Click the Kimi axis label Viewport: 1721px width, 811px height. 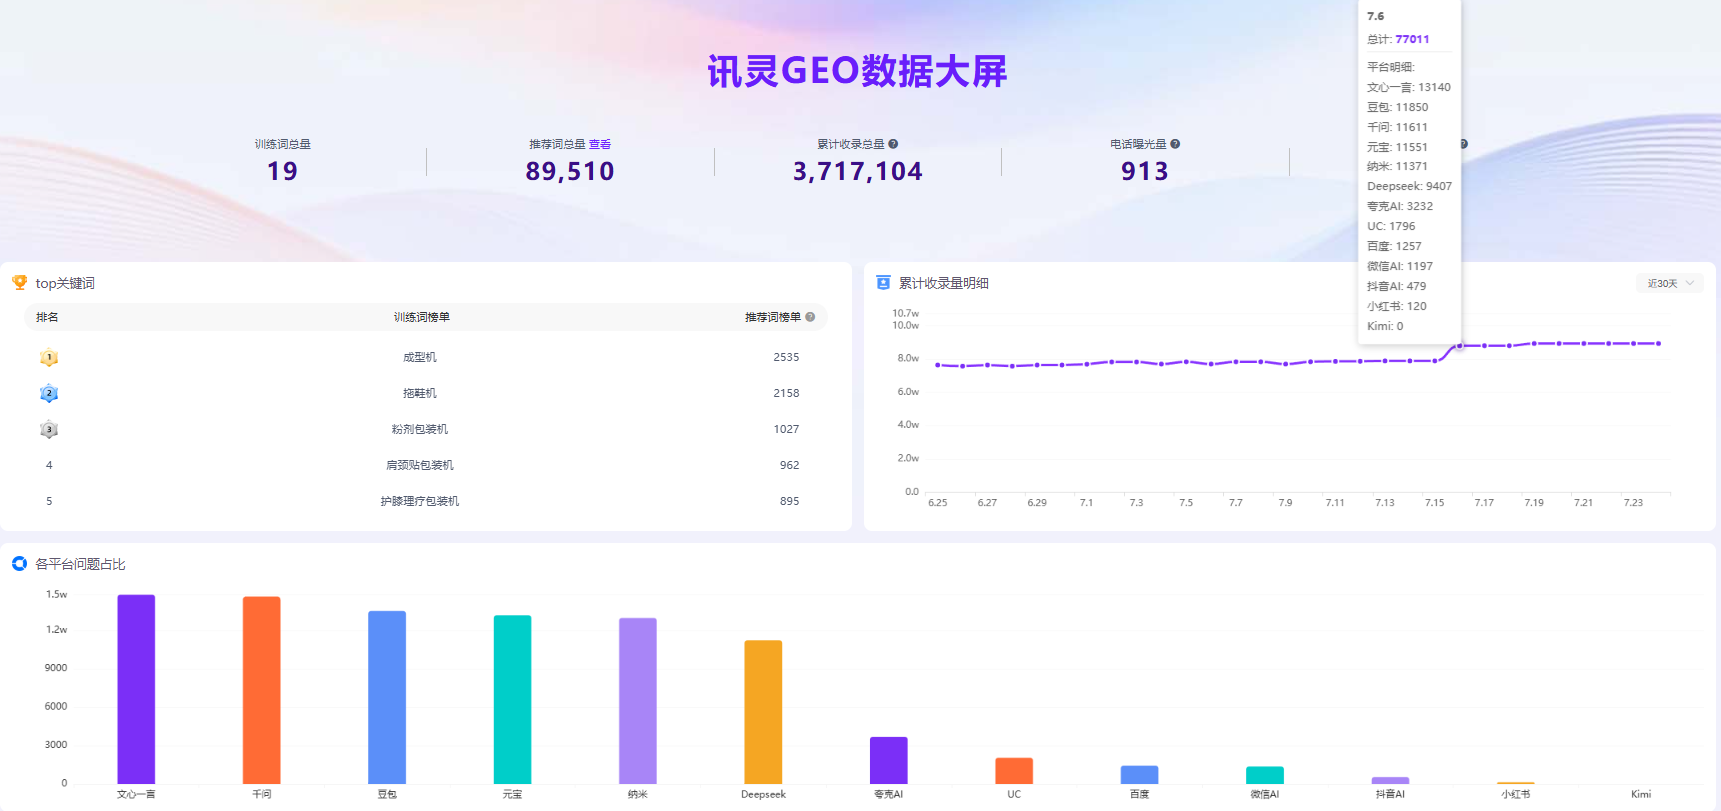click(1641, 794)
